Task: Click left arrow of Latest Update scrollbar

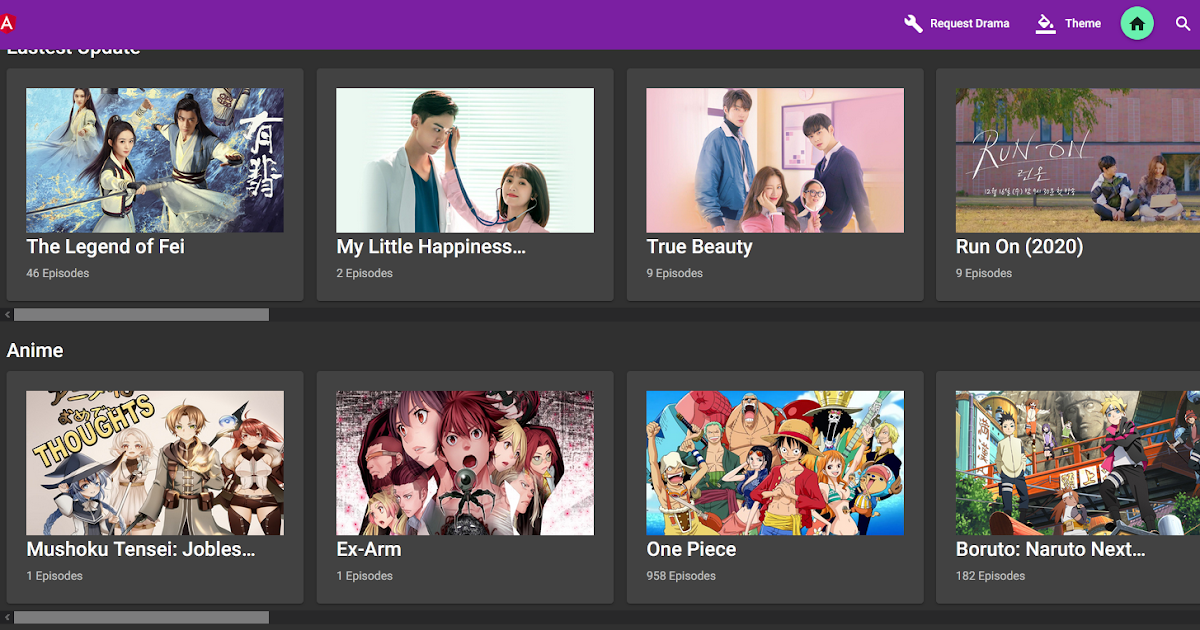Action: [x=7, y=315]
